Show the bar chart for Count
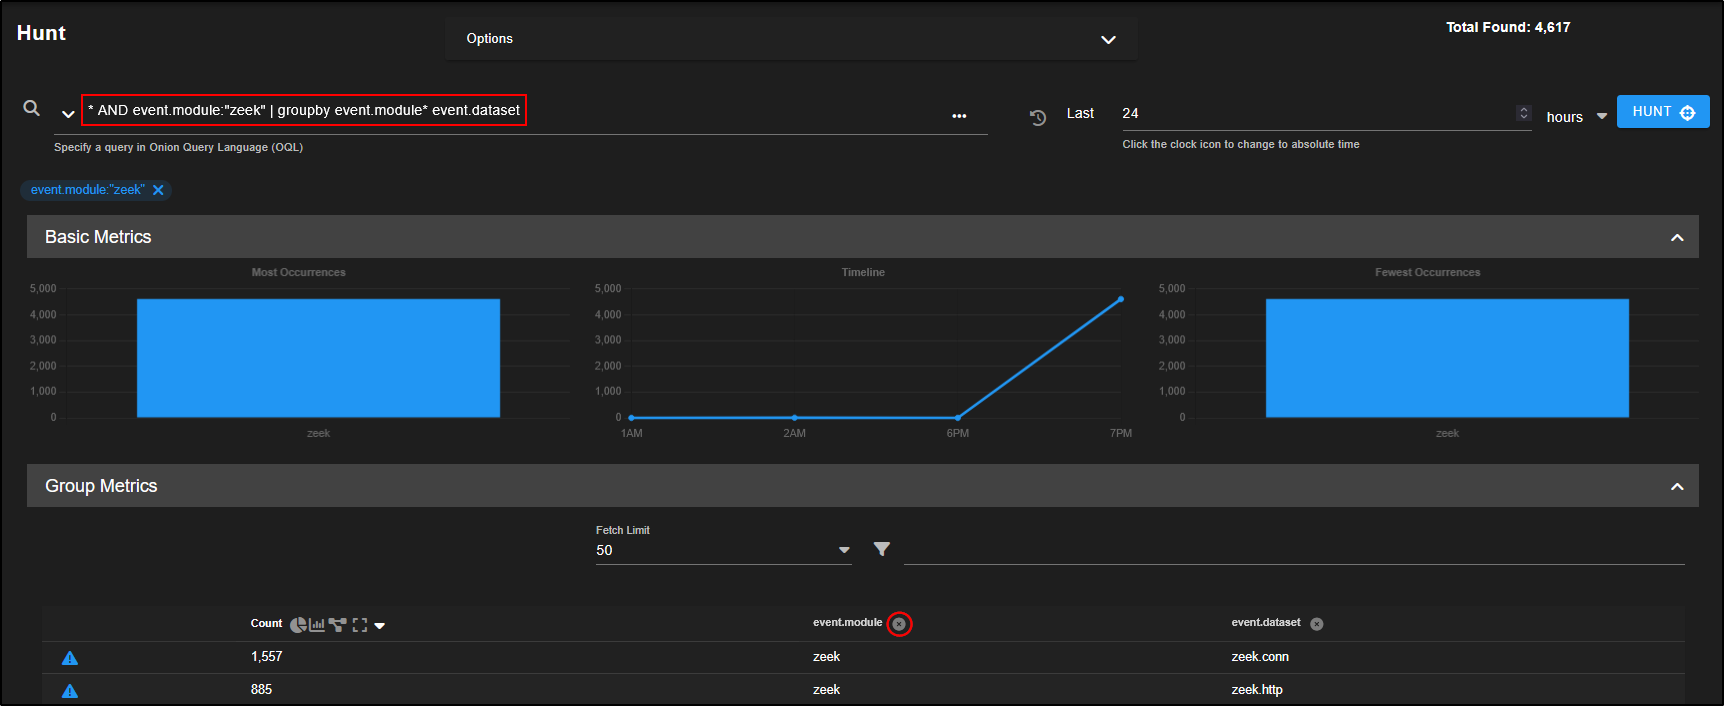 [317, 625]
